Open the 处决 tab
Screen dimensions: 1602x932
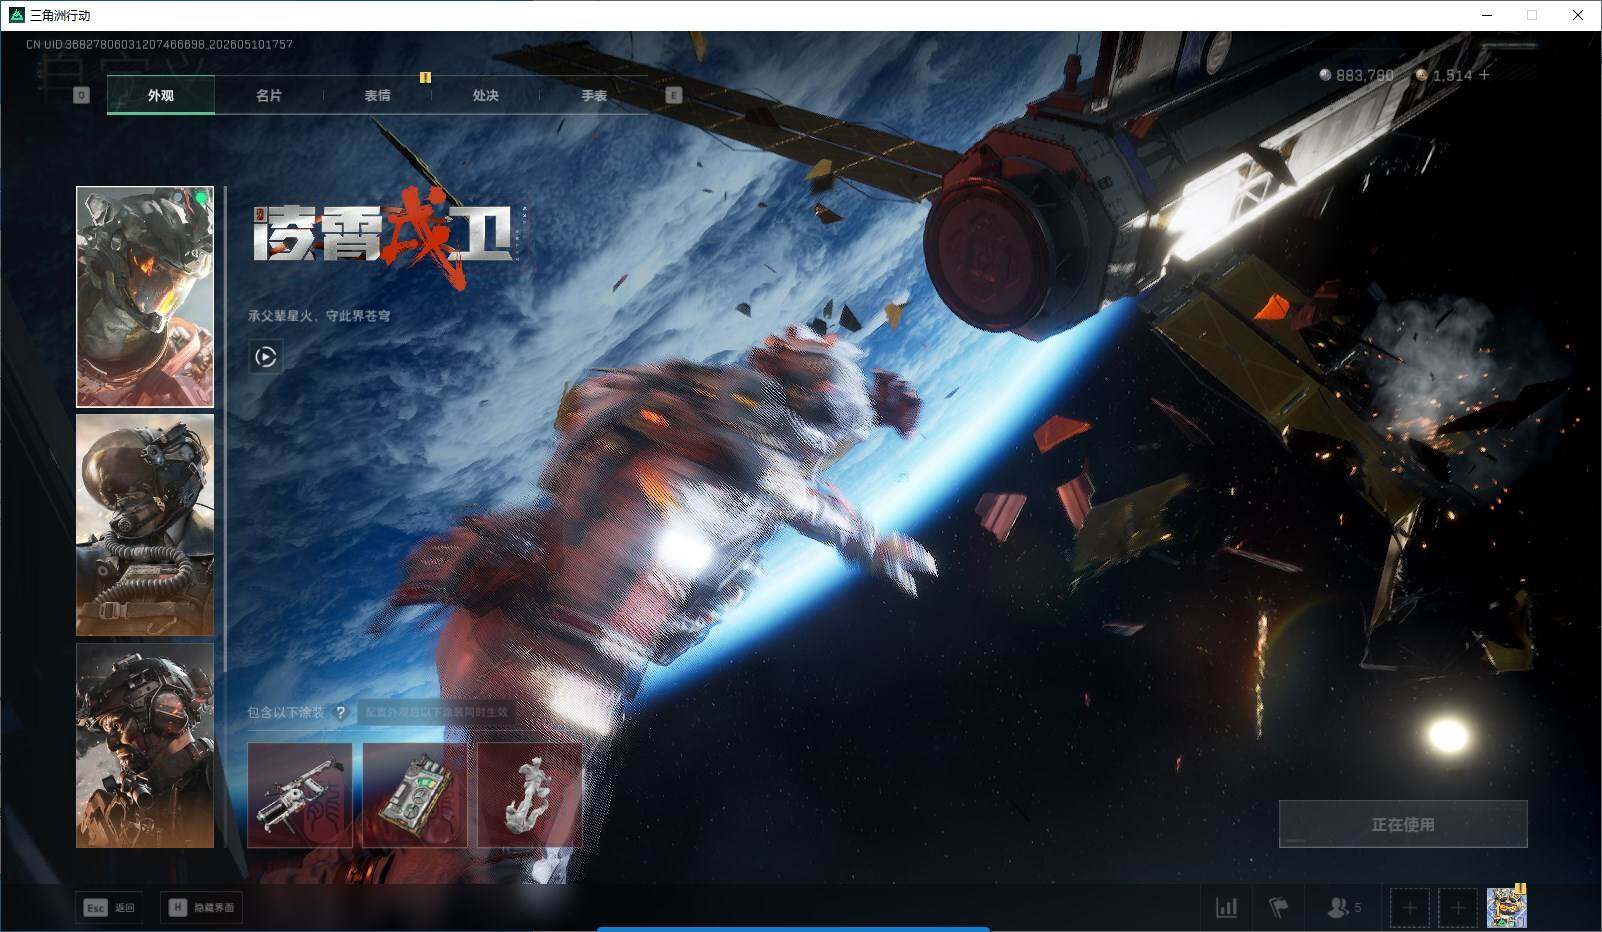tap(485, 95)
